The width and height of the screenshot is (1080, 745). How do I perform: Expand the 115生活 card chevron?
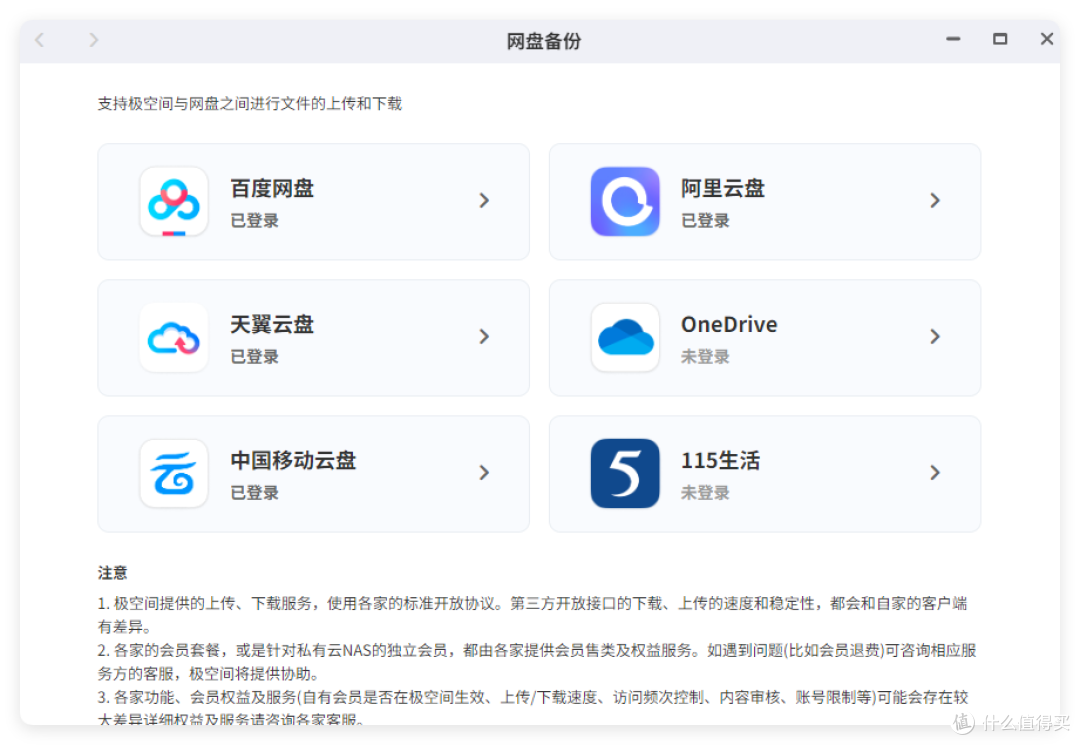(x=935, y=472)
